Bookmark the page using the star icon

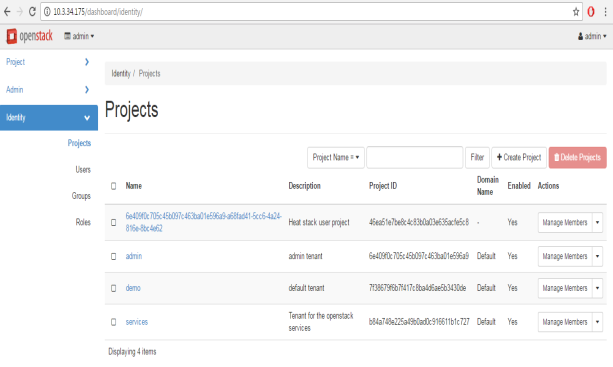coord(576,12)
